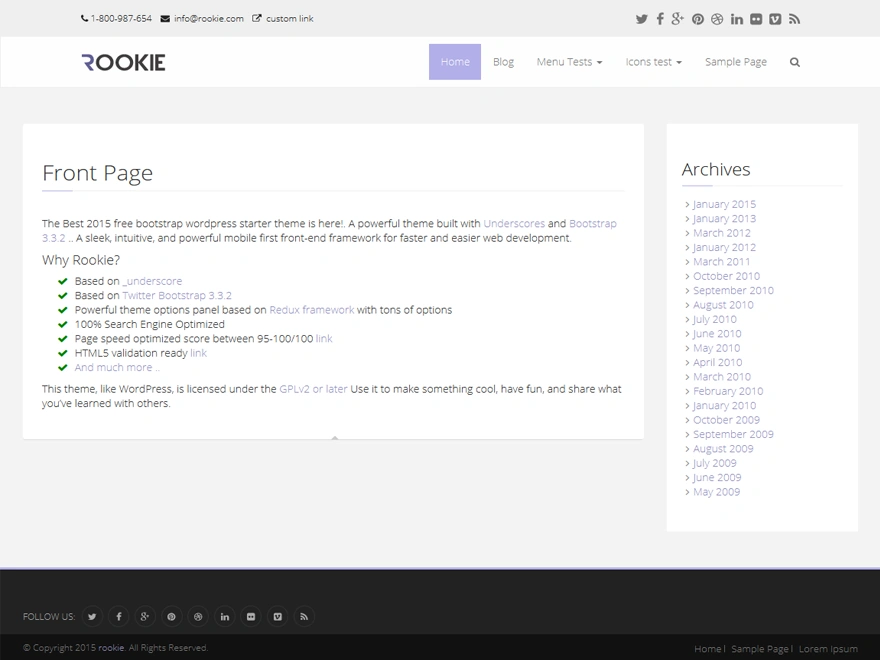Click the search magnifier icon in navigation

pos(795,62)
